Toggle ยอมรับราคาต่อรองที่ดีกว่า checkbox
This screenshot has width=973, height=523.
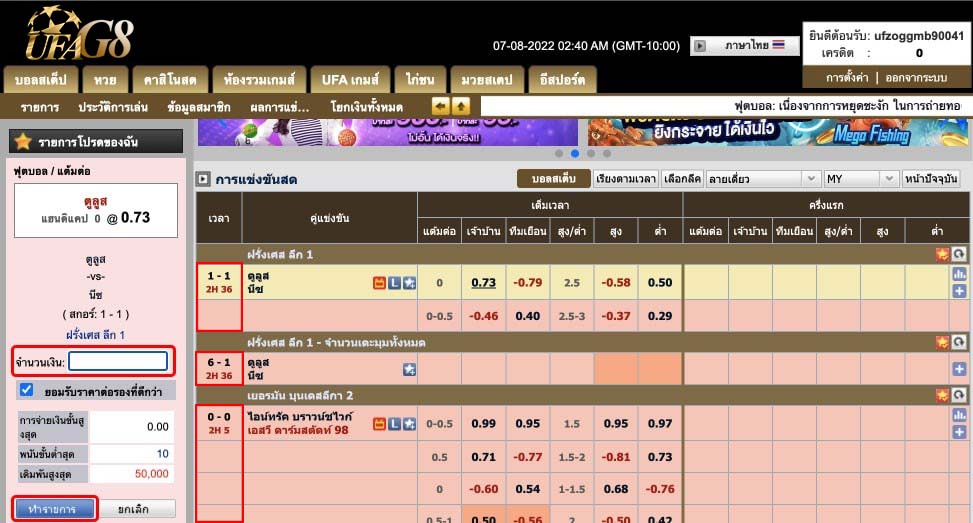(x=26, y=390)
